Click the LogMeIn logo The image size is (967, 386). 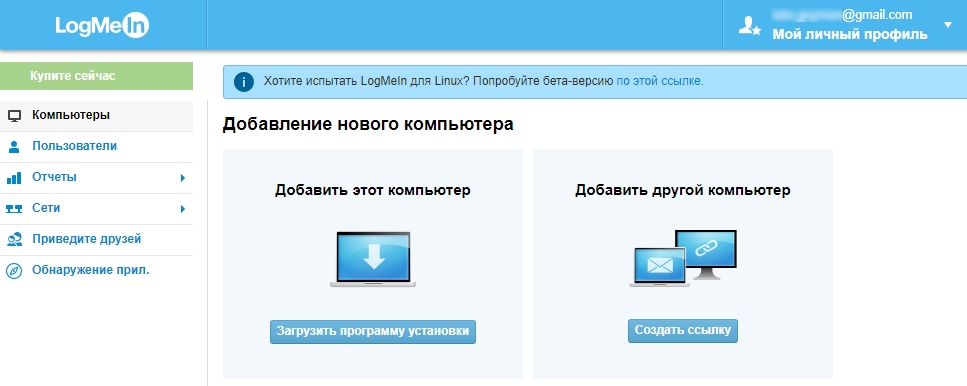102,25
